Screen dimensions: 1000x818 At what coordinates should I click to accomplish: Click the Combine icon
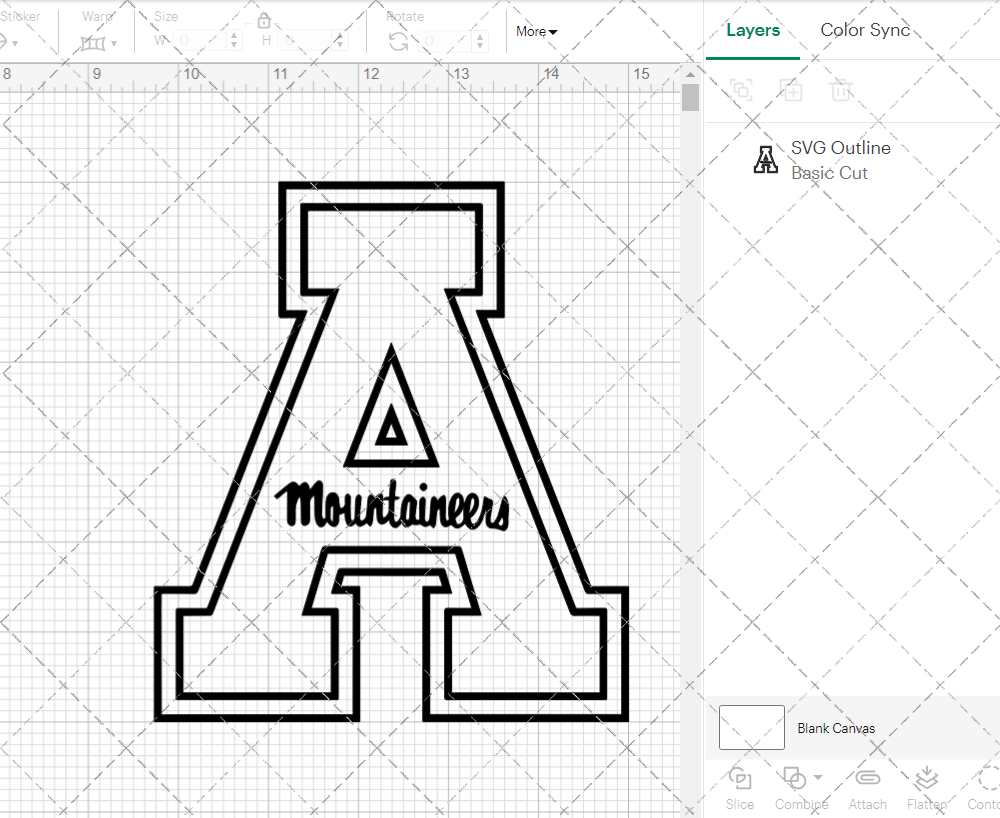[795, 779]
